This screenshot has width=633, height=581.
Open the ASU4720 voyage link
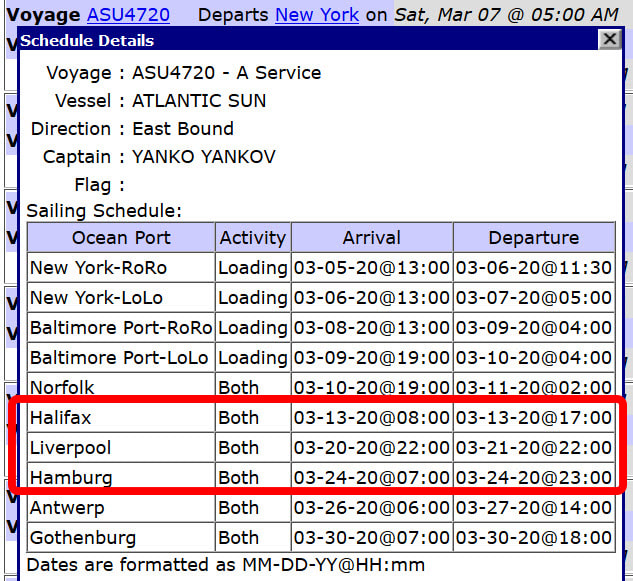pyautogui.click(x=128, y=15)
